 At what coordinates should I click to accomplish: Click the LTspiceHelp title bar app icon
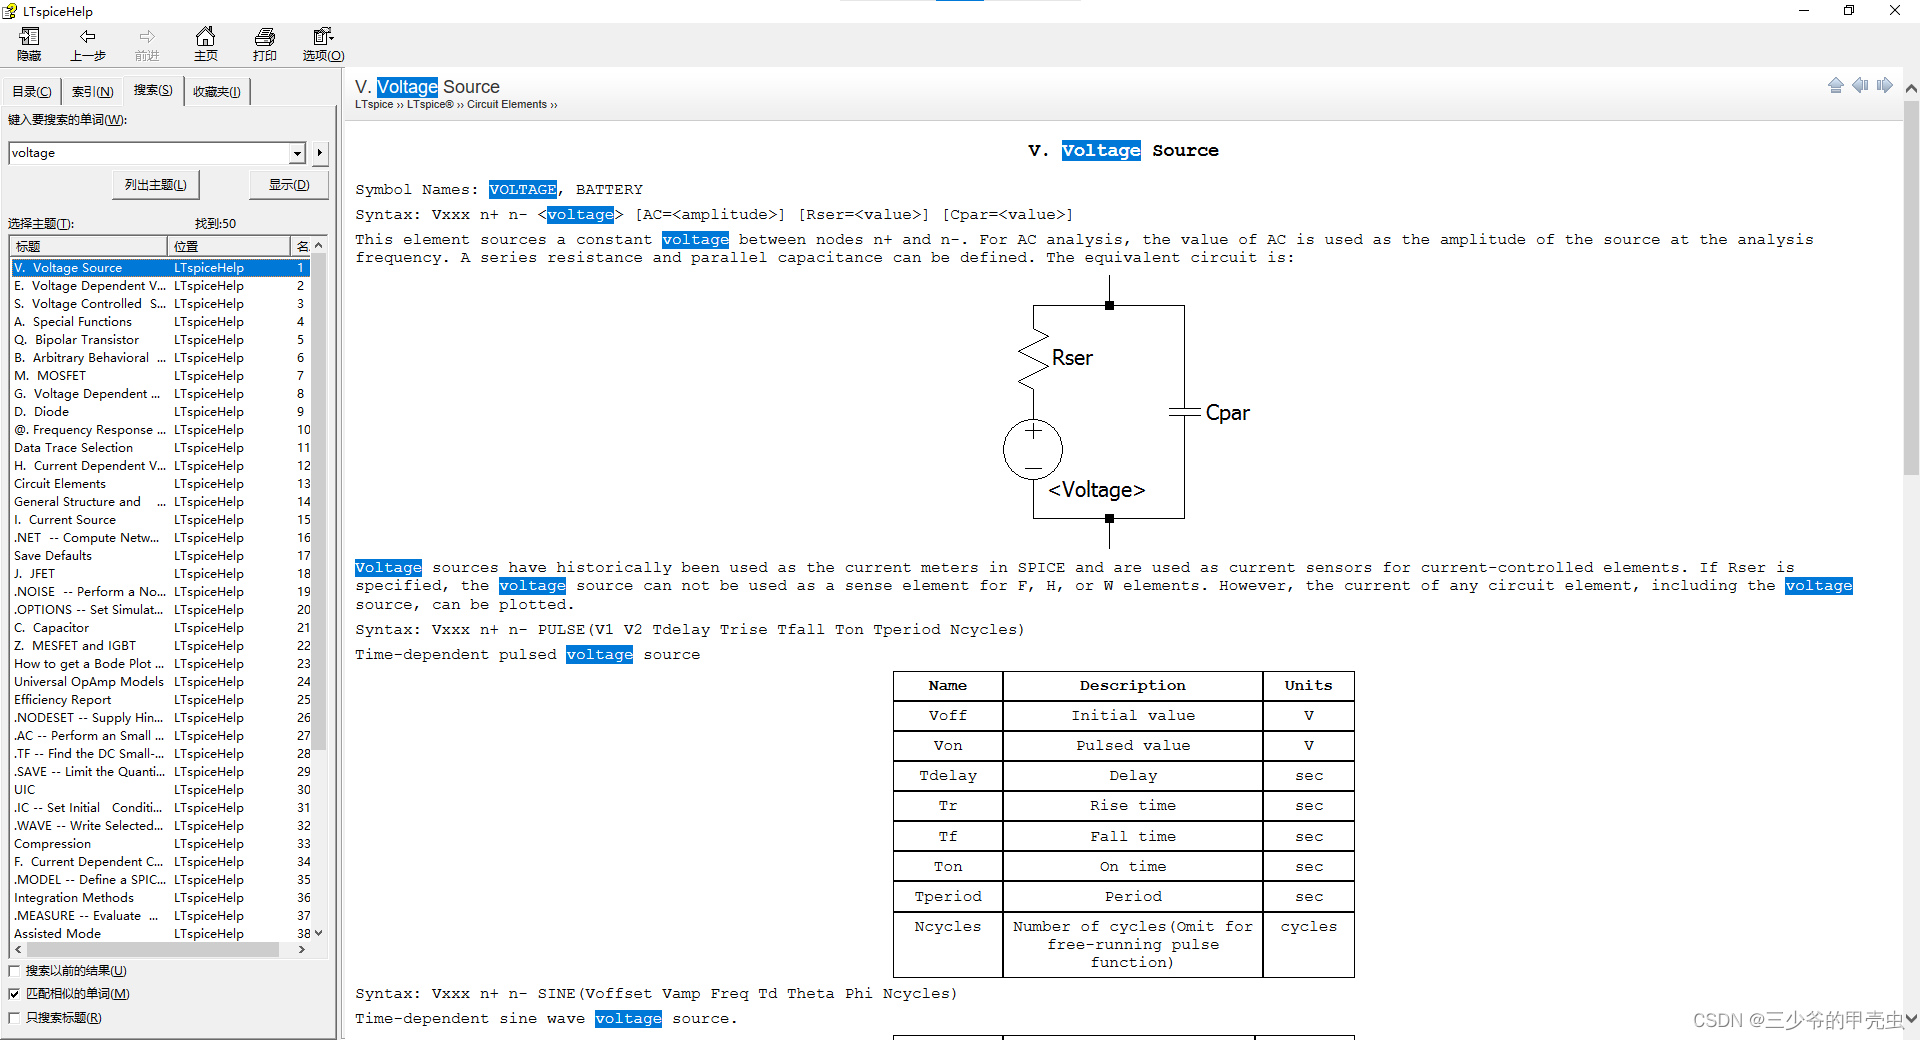[x=10, y=11]
